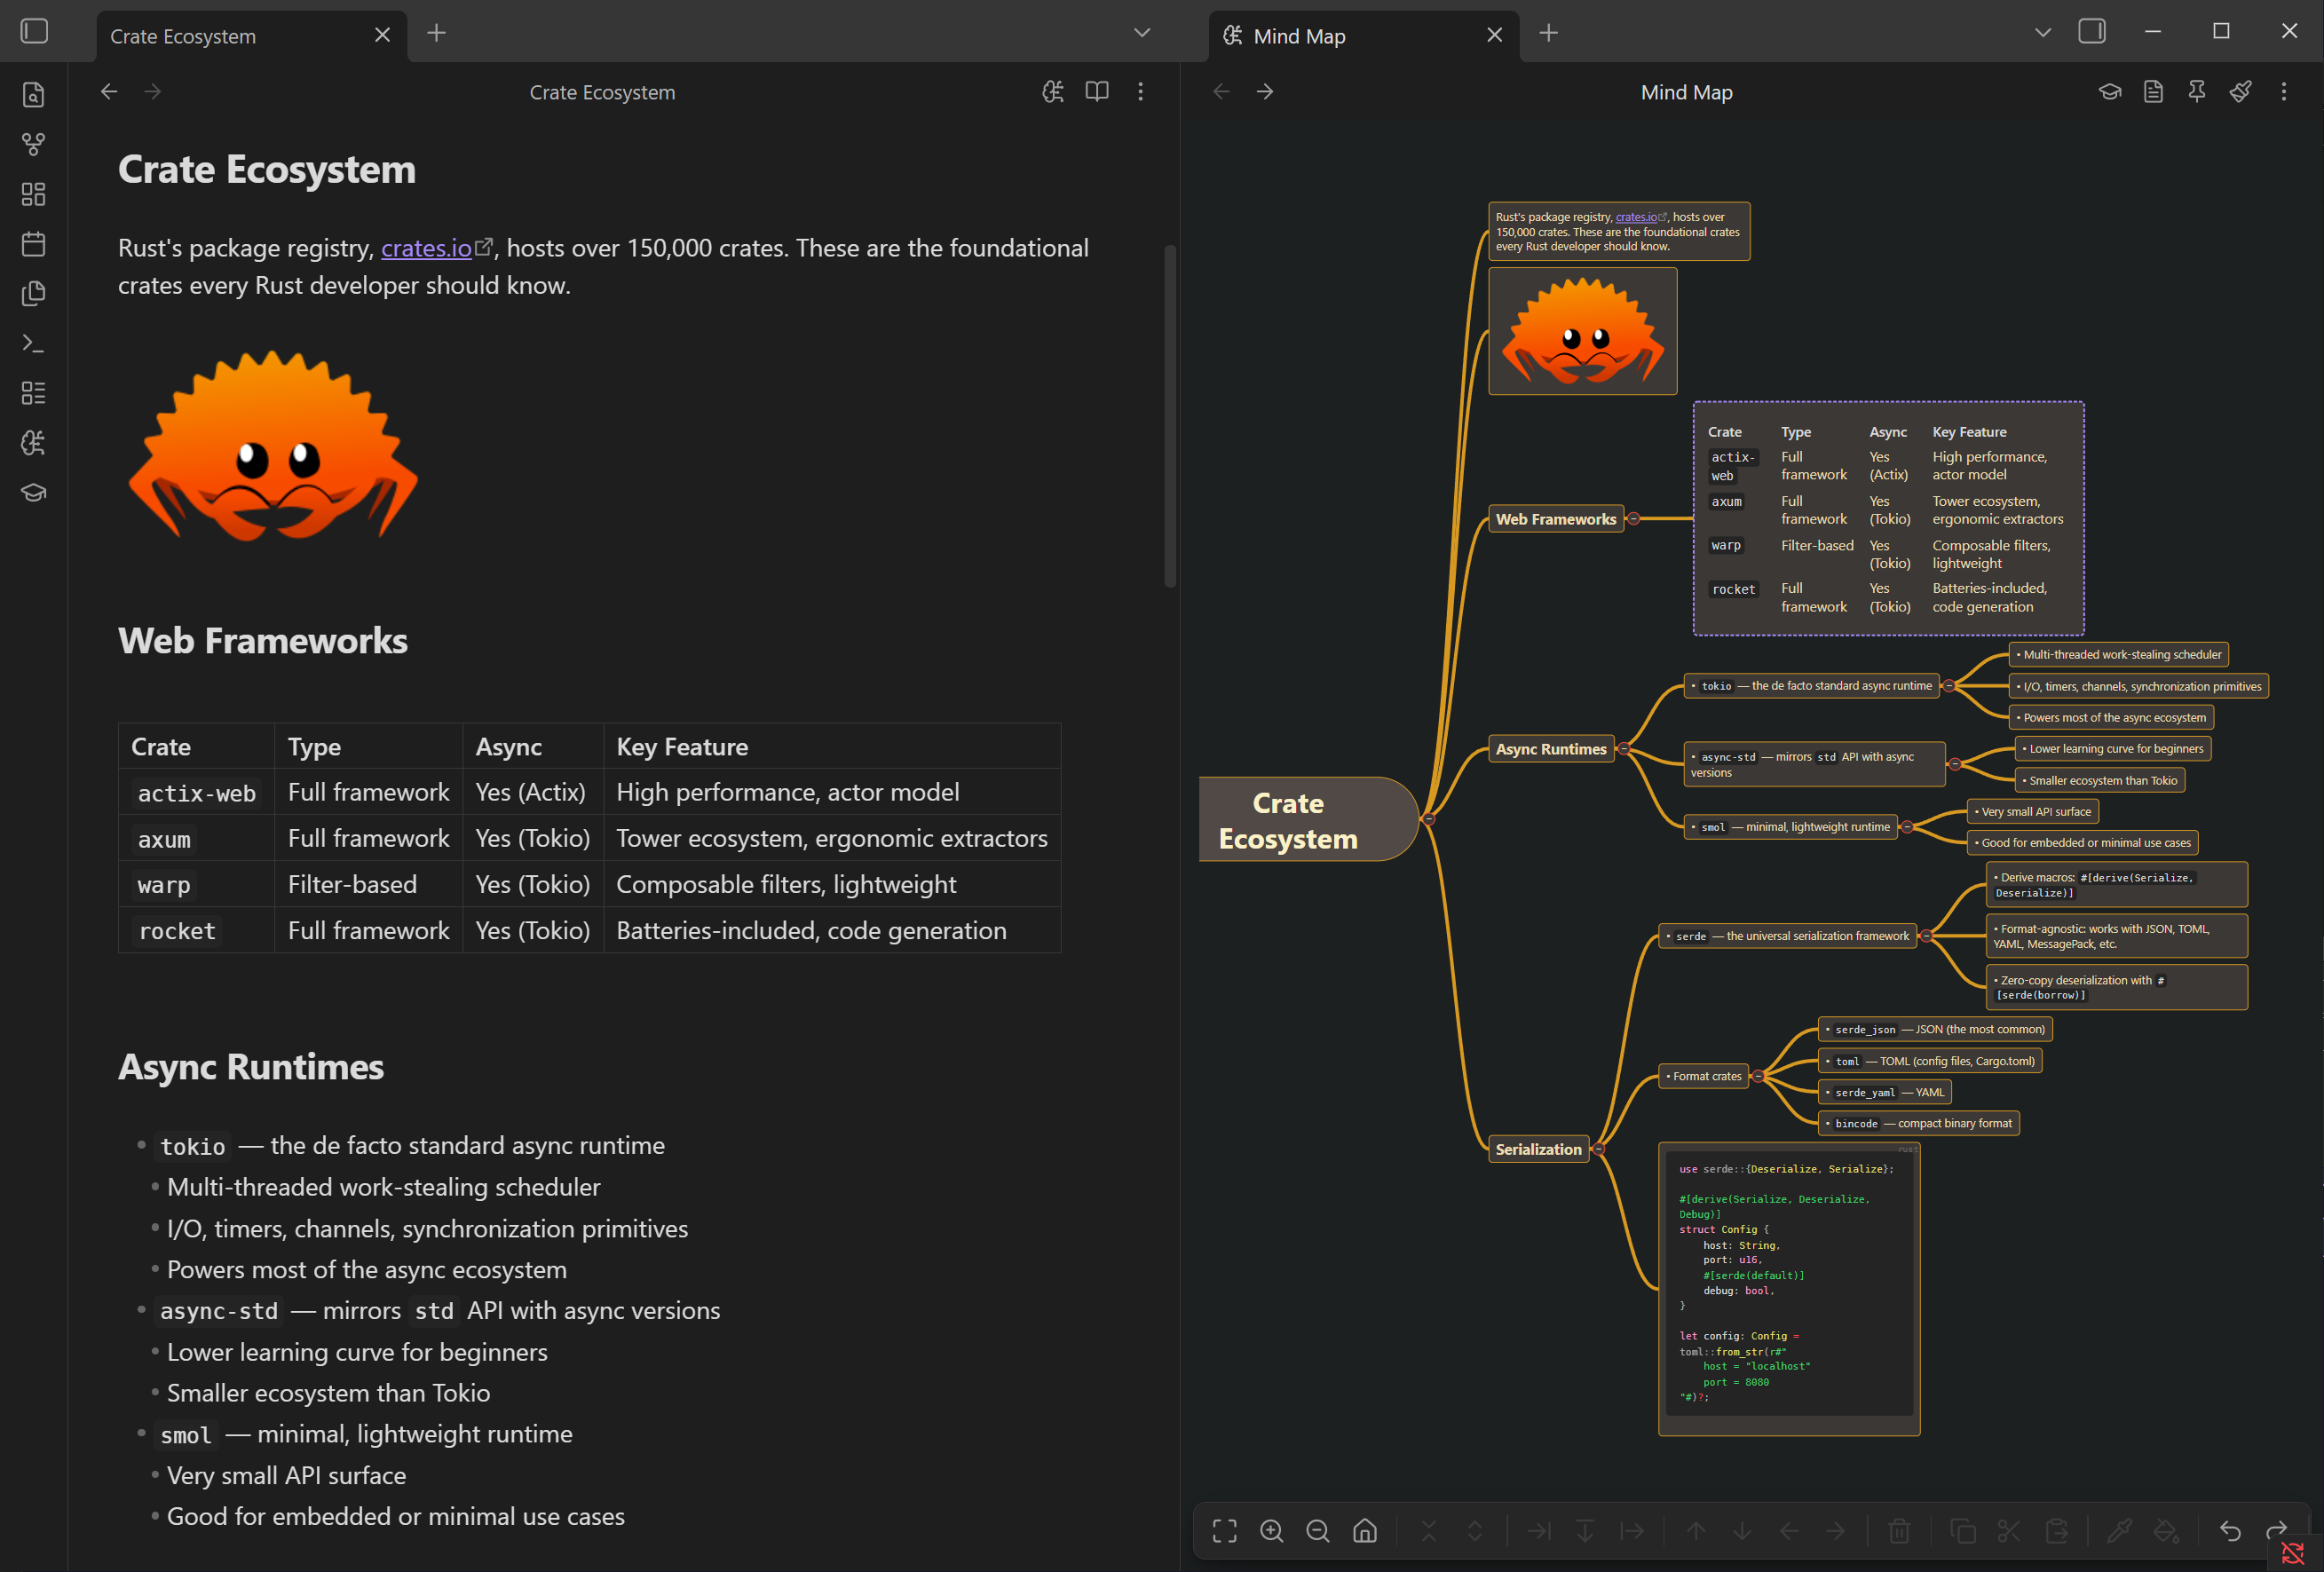The width and height of the screenshot is (2324, 1572).
Task: Open a new tab with the plus button
Action: point(437,32)
